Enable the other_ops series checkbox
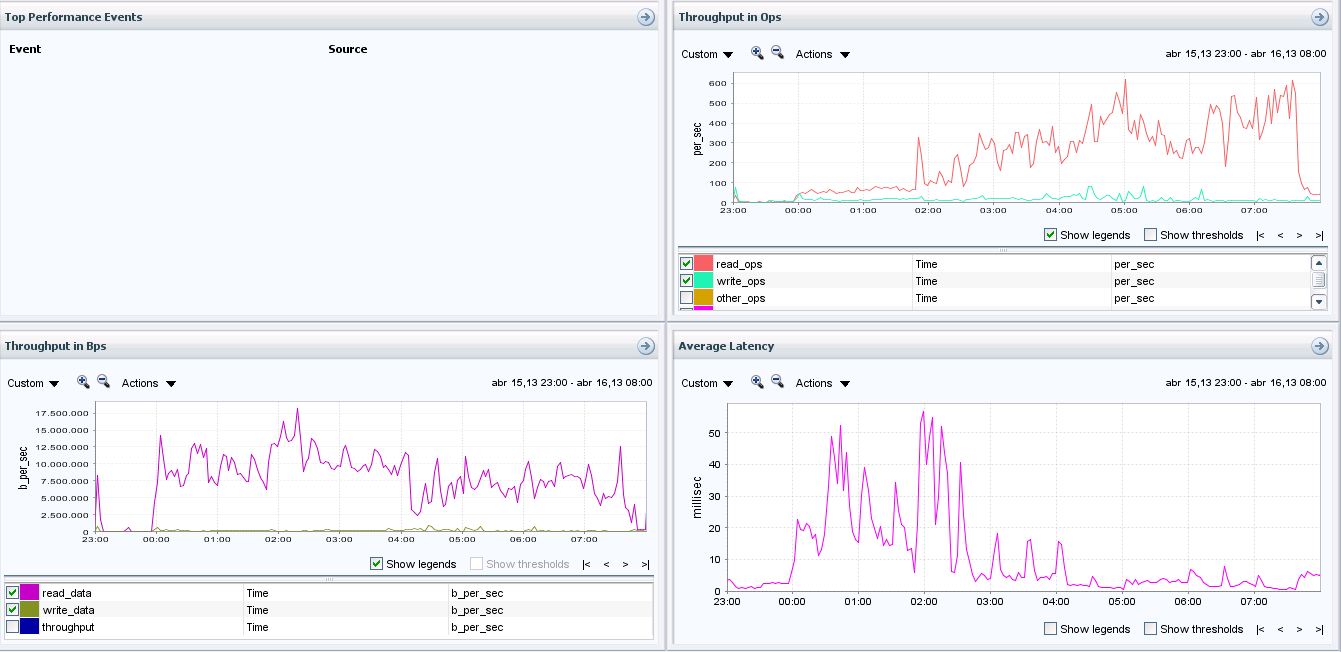 point(687,298)
